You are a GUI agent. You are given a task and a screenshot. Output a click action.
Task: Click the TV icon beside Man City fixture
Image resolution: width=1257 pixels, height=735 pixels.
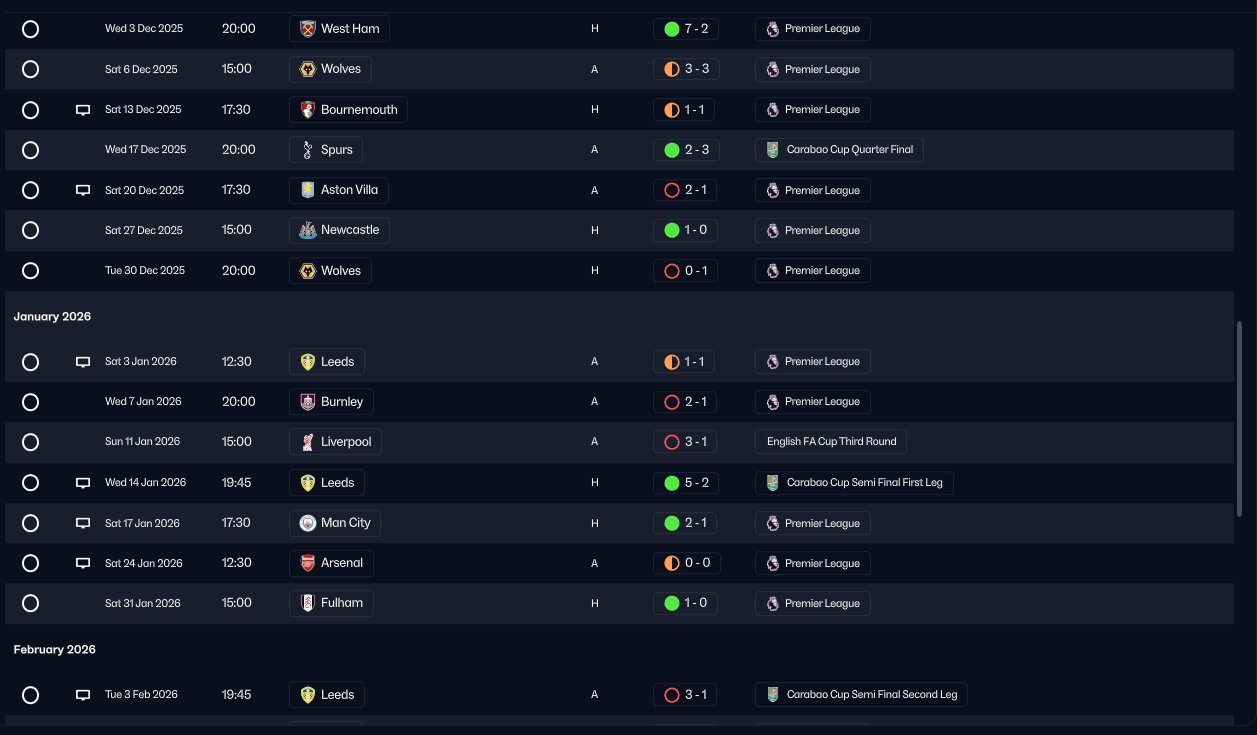click(83, 523)
